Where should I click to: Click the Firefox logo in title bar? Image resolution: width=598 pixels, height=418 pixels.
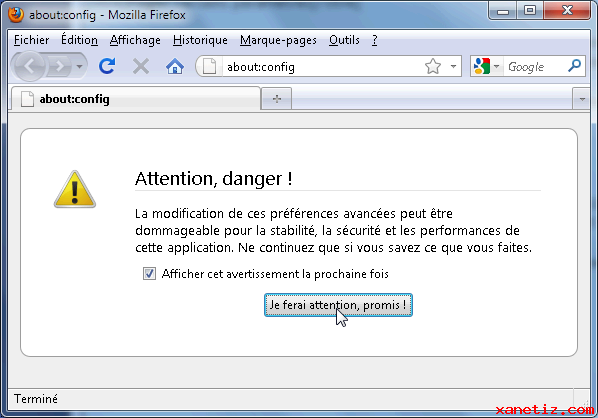pos(16,14)
